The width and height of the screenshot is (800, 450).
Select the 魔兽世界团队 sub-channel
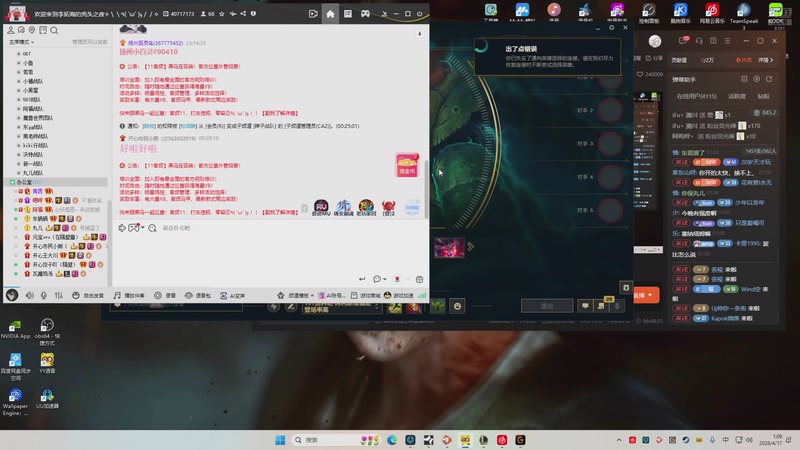[38, 118]
